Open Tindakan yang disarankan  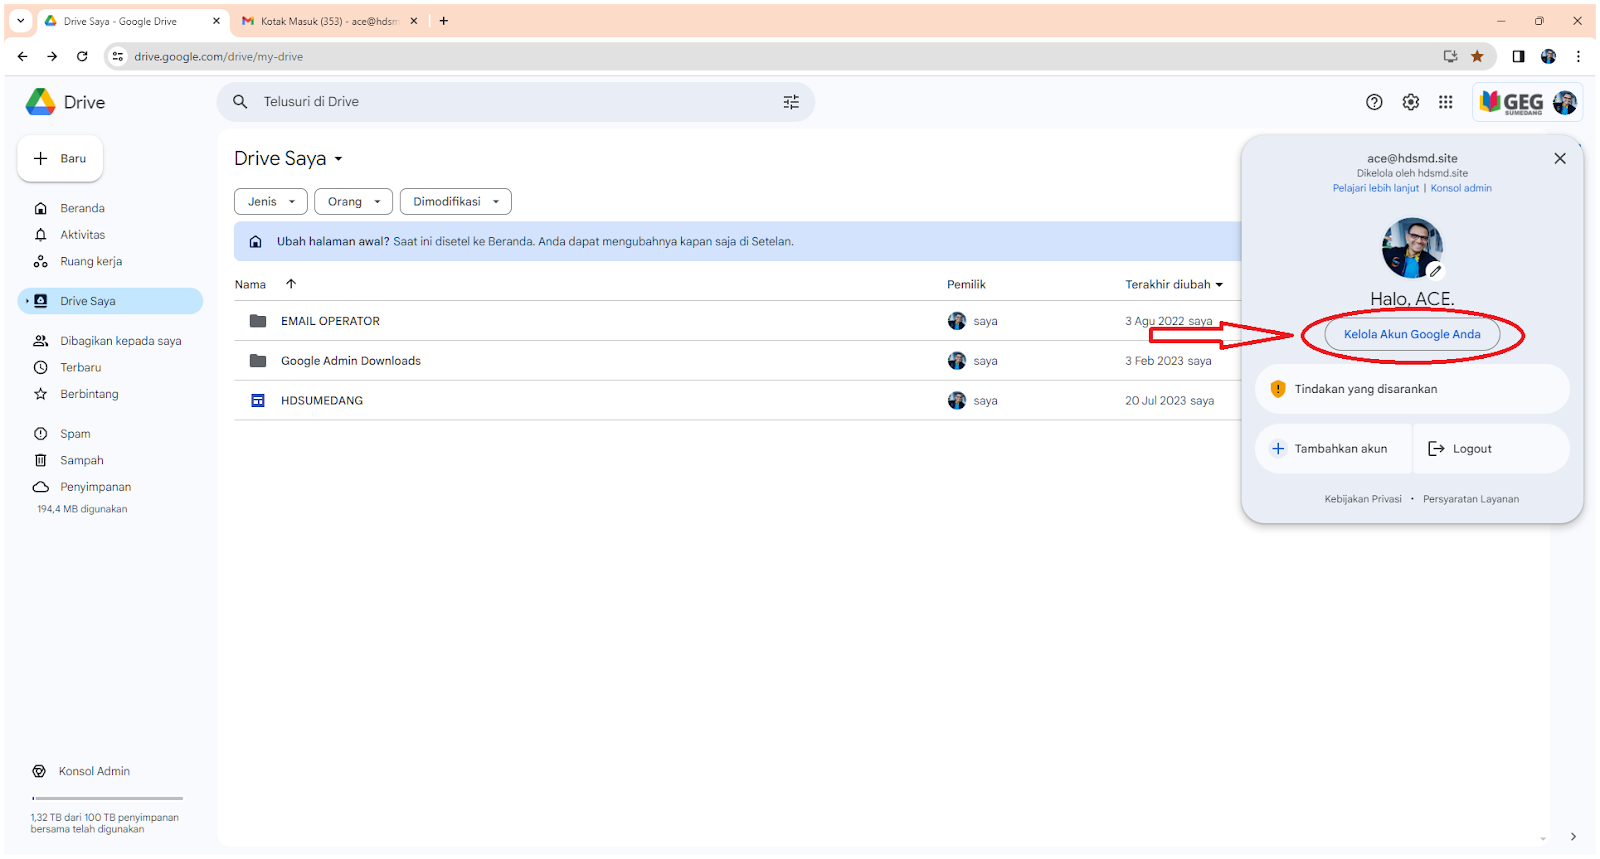(1412, 389)
